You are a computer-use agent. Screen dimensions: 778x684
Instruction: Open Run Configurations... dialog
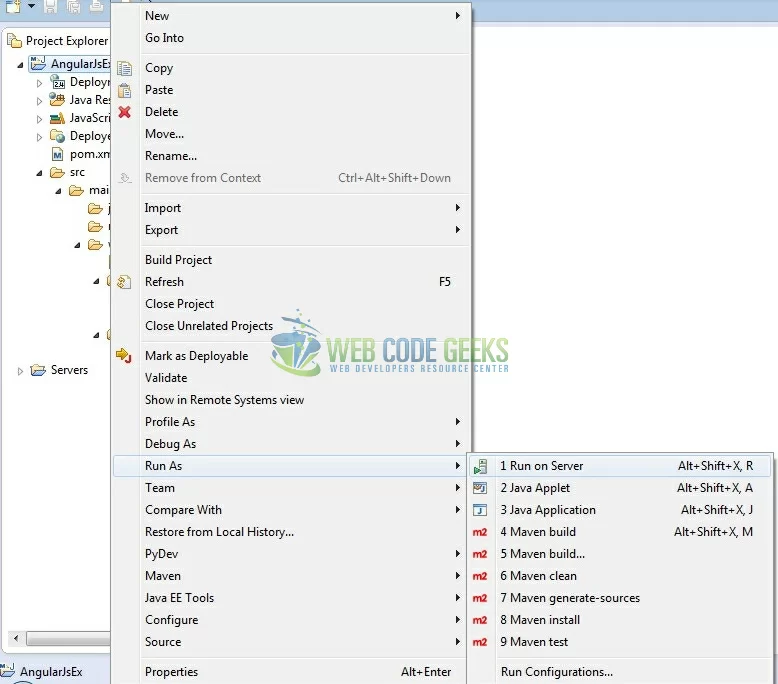pyautogui.click(x=620, y=672)
